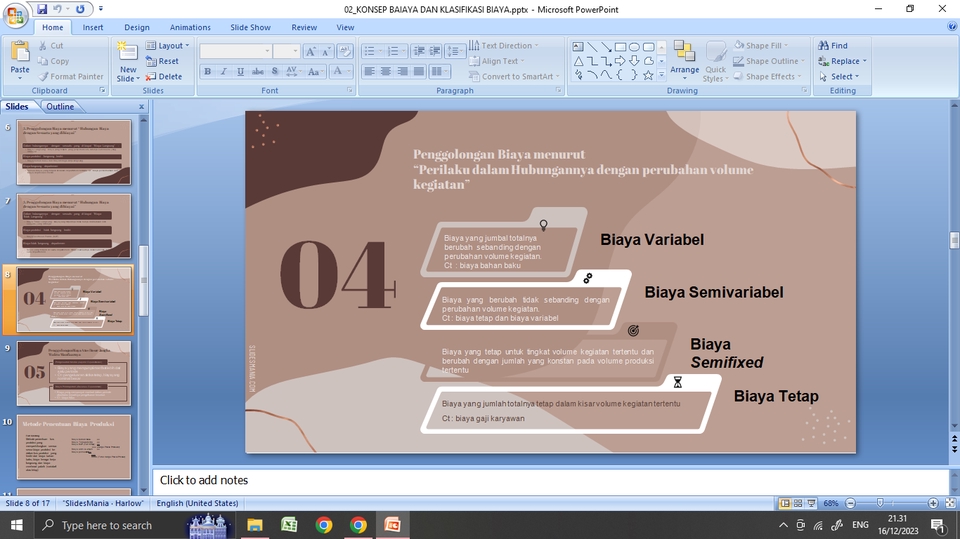Open the Layout dropdown
This screenshot has height=539, width=960.
pos(168,45)
